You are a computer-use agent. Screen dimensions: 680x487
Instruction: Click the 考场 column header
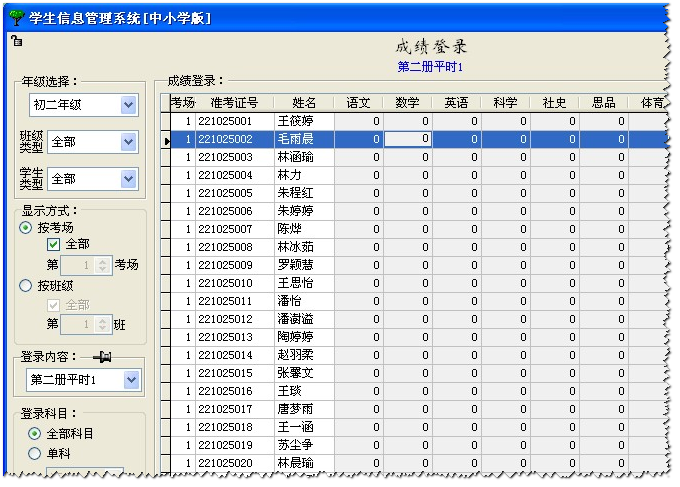pyautogui.click(x=183, y=103)
